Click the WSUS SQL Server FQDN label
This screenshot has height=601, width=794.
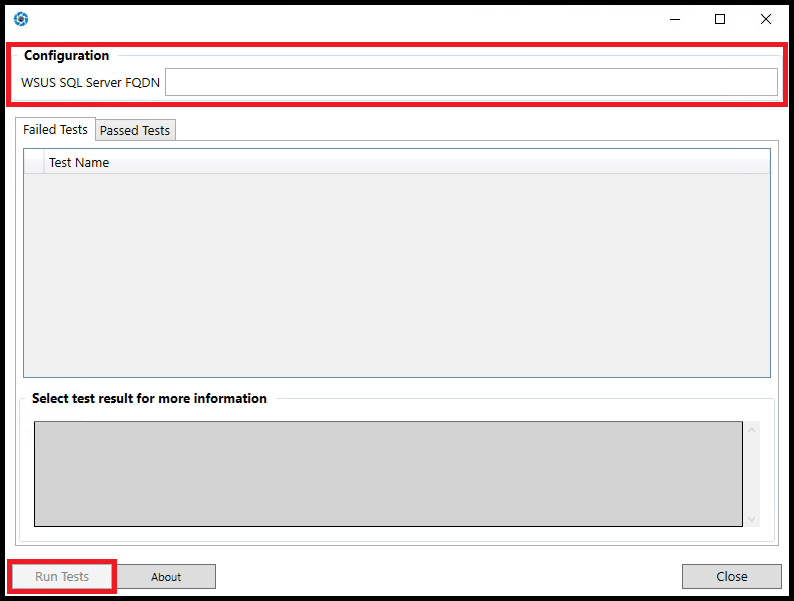90,82
